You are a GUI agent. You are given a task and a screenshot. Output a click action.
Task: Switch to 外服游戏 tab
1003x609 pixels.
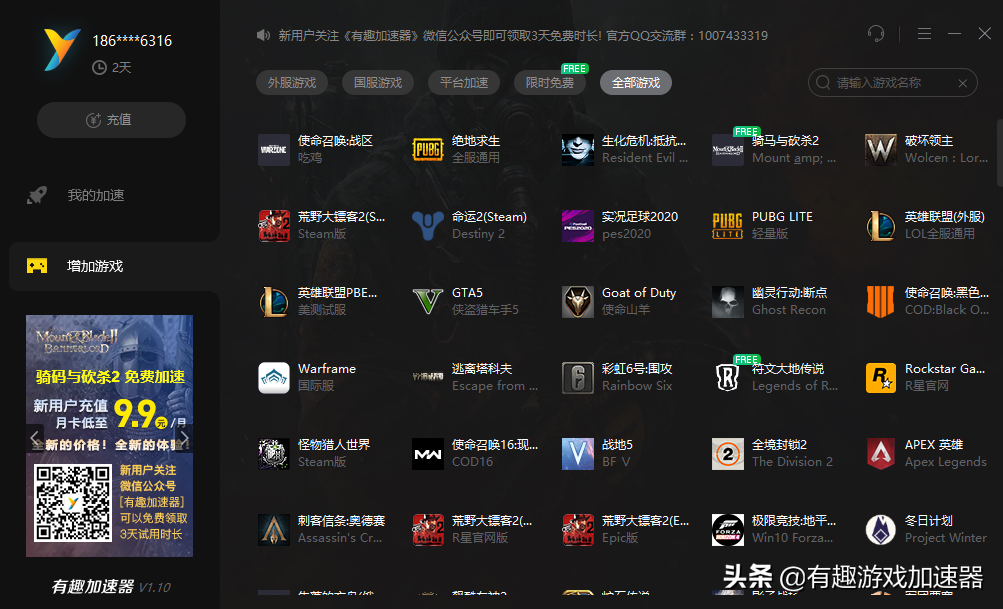point(292,83)
